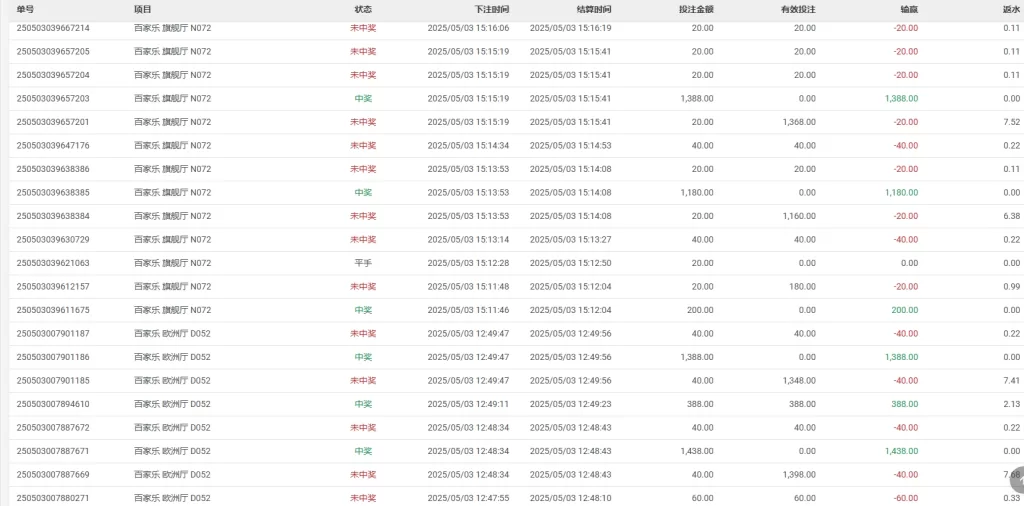Click the 输赢 column header
This screenshot has width=1024, height=506.
(909, 9)
